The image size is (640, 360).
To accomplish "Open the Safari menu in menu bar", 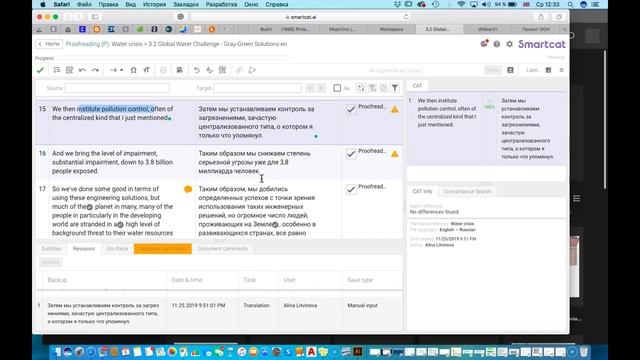I will [62, 4].
